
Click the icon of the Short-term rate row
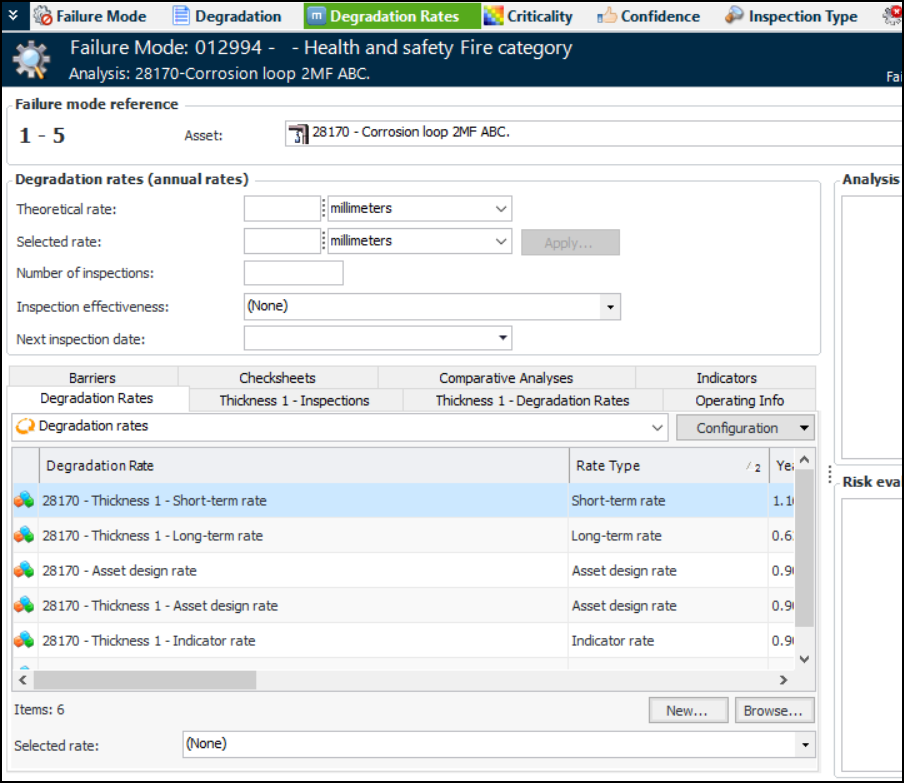24,501
